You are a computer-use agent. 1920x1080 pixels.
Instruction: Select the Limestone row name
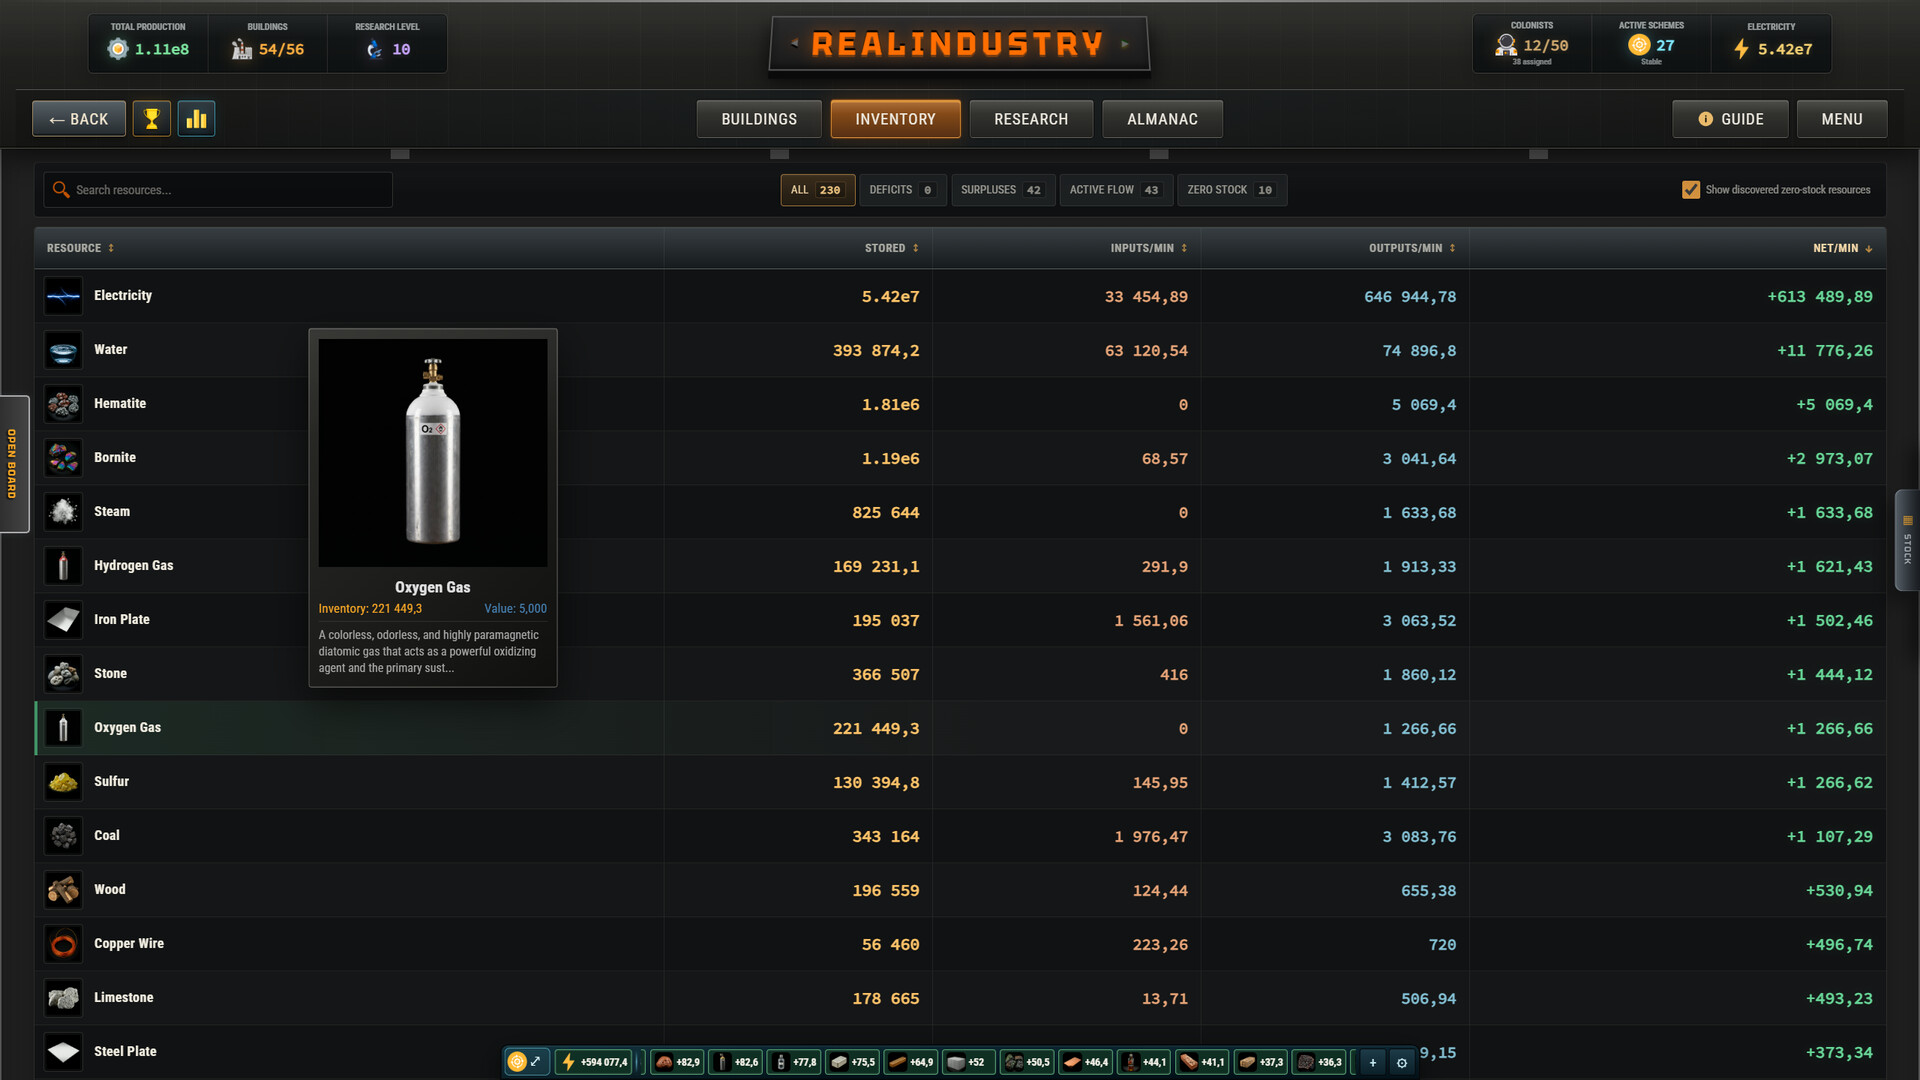click(124, 998)
